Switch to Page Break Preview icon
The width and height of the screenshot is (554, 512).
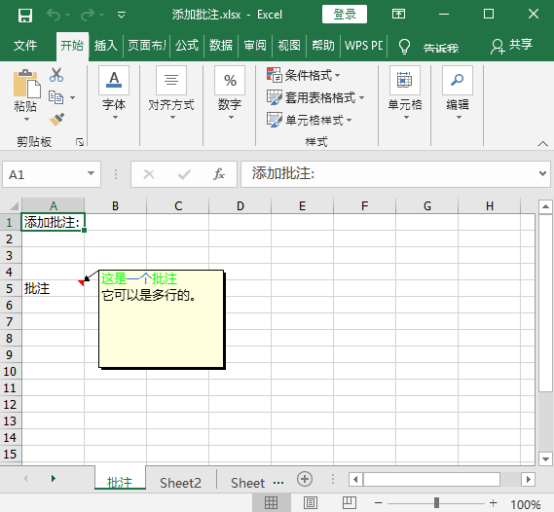(349, 502)
